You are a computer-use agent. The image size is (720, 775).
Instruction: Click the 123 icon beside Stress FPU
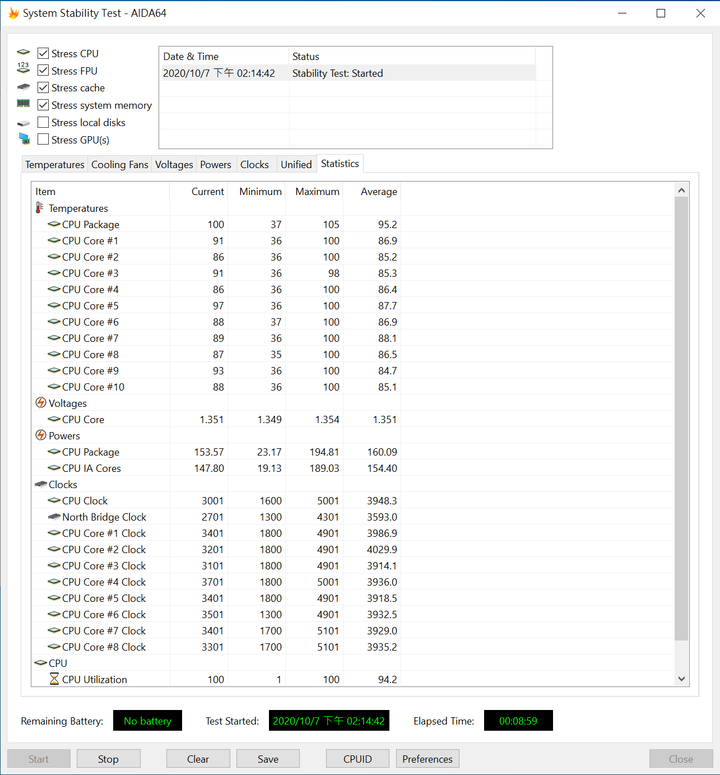23,68
